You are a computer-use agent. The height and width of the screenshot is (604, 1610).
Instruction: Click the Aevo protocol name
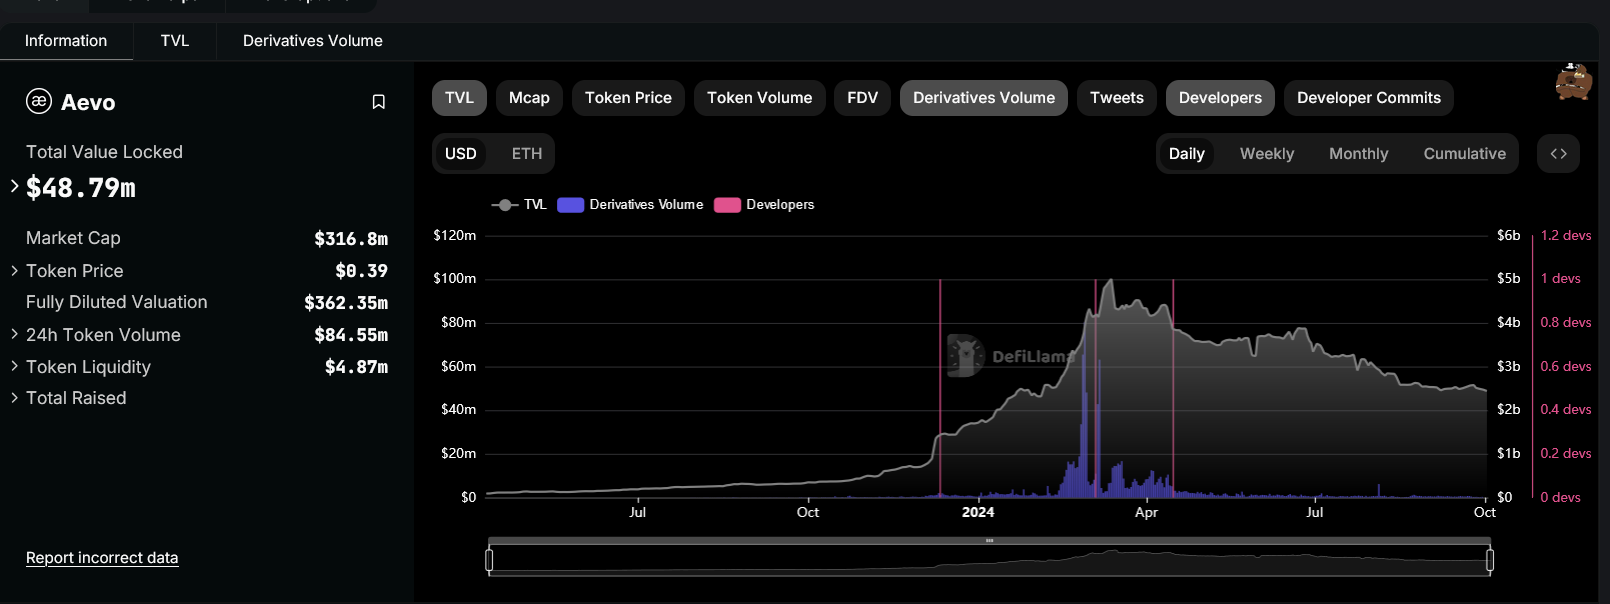tap(88, 102)
